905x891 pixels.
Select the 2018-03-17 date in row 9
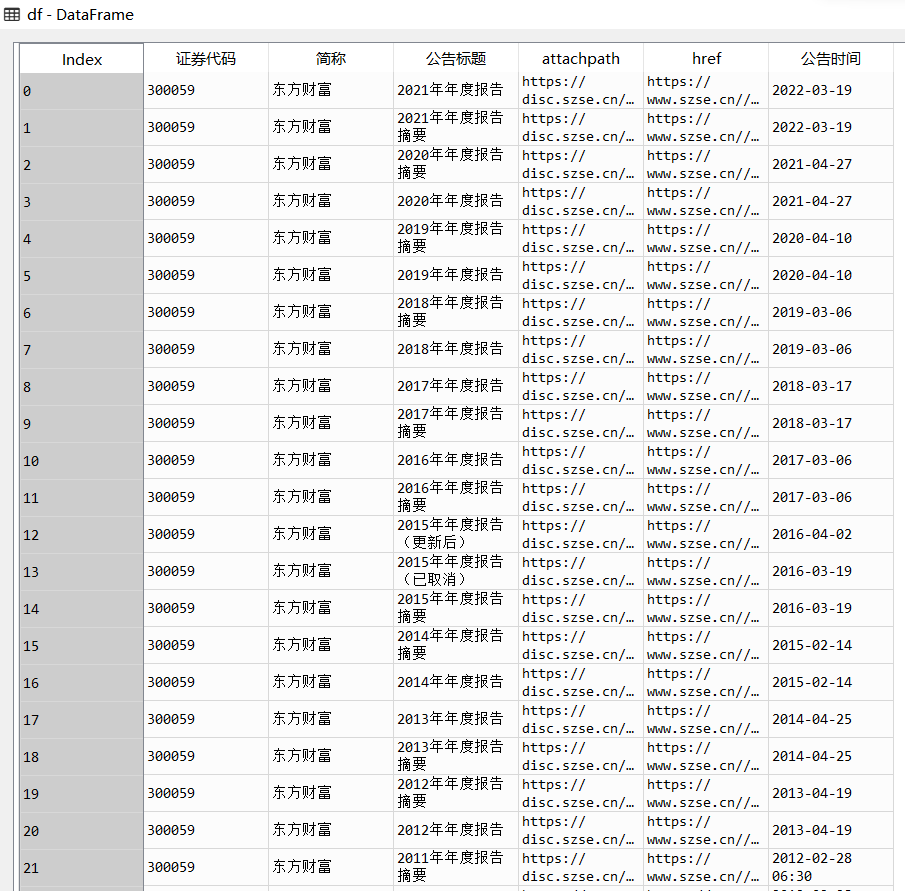point(831,423)
